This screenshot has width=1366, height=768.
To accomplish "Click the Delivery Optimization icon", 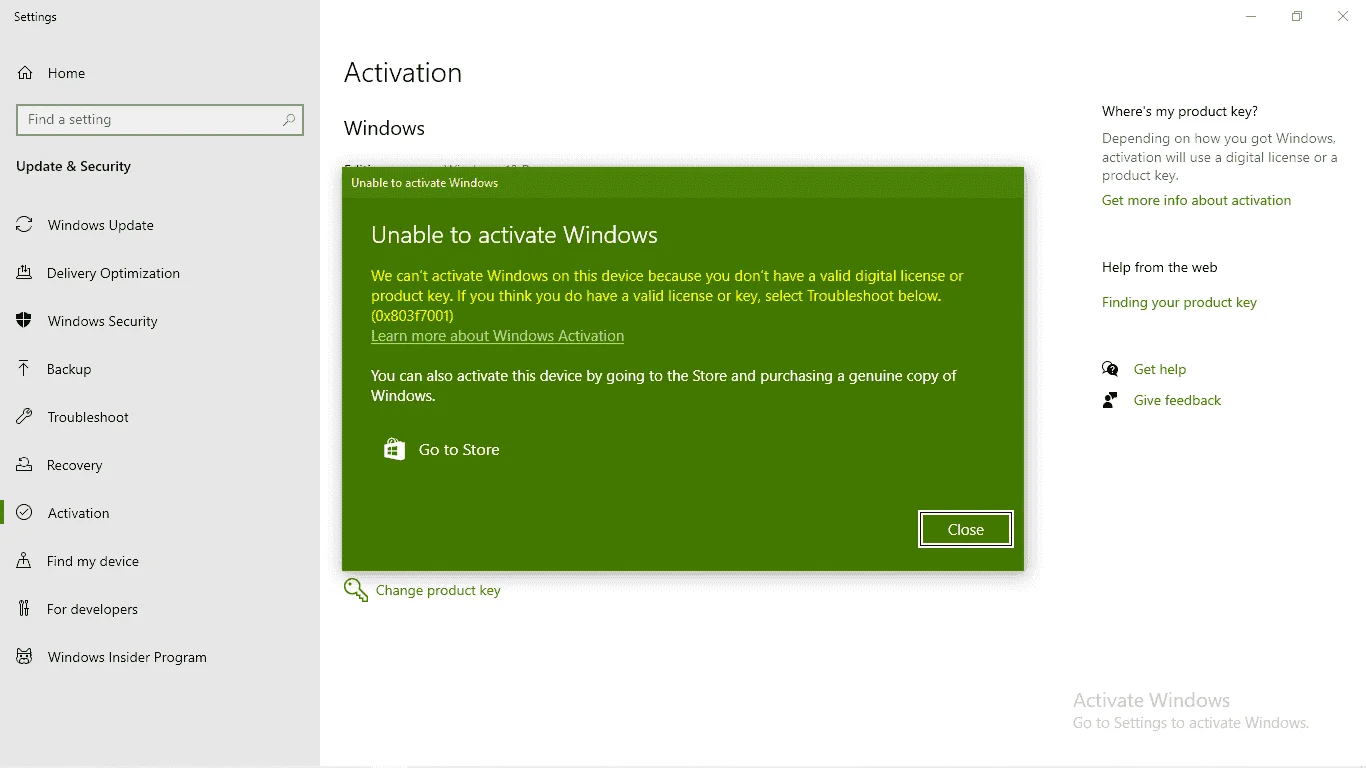I will pyautogui.click(x=24, y=273).
